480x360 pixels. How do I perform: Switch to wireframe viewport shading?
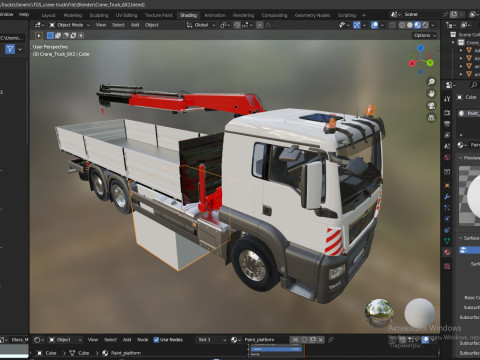[402, 25]
